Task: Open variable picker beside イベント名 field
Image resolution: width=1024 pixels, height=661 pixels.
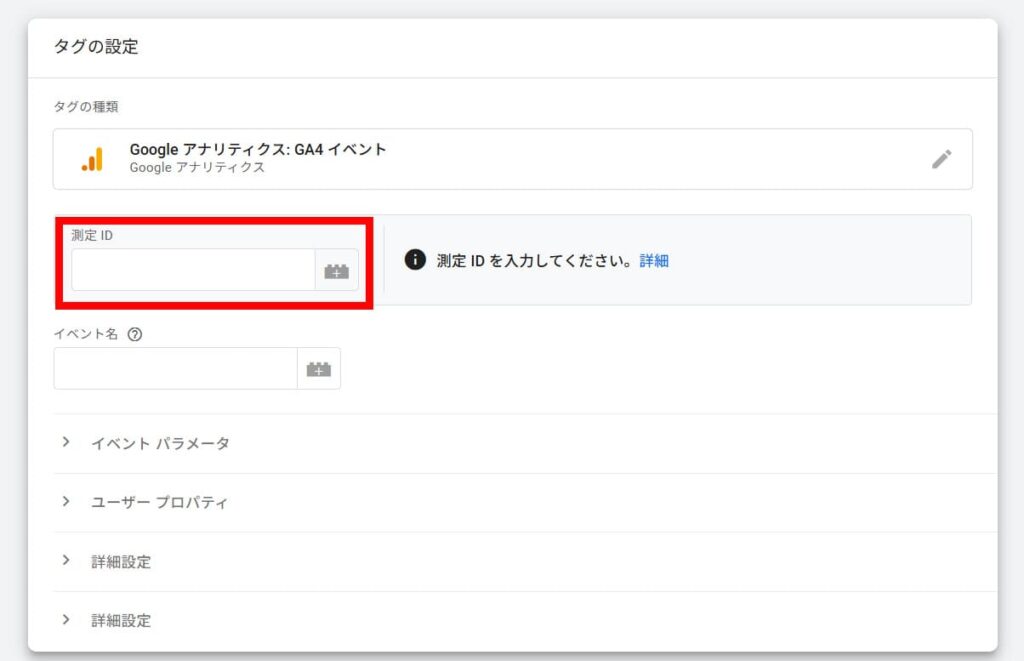Action: 318,369
